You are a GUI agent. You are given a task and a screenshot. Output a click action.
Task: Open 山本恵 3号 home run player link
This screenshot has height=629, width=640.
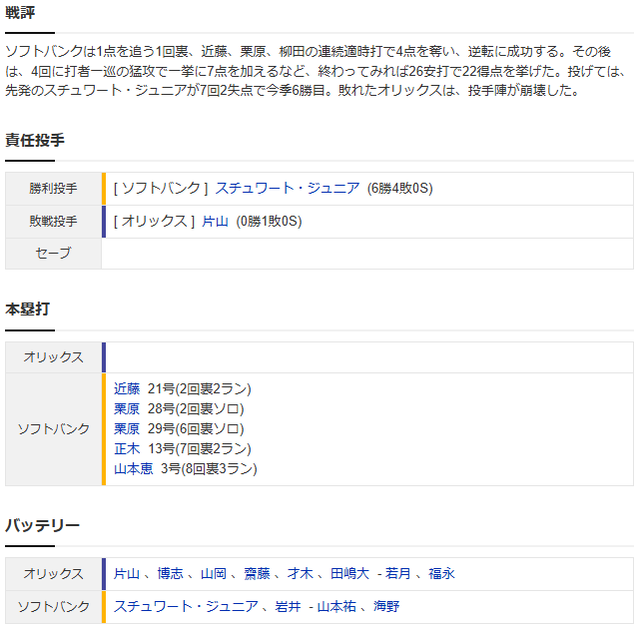click(133, 469)
